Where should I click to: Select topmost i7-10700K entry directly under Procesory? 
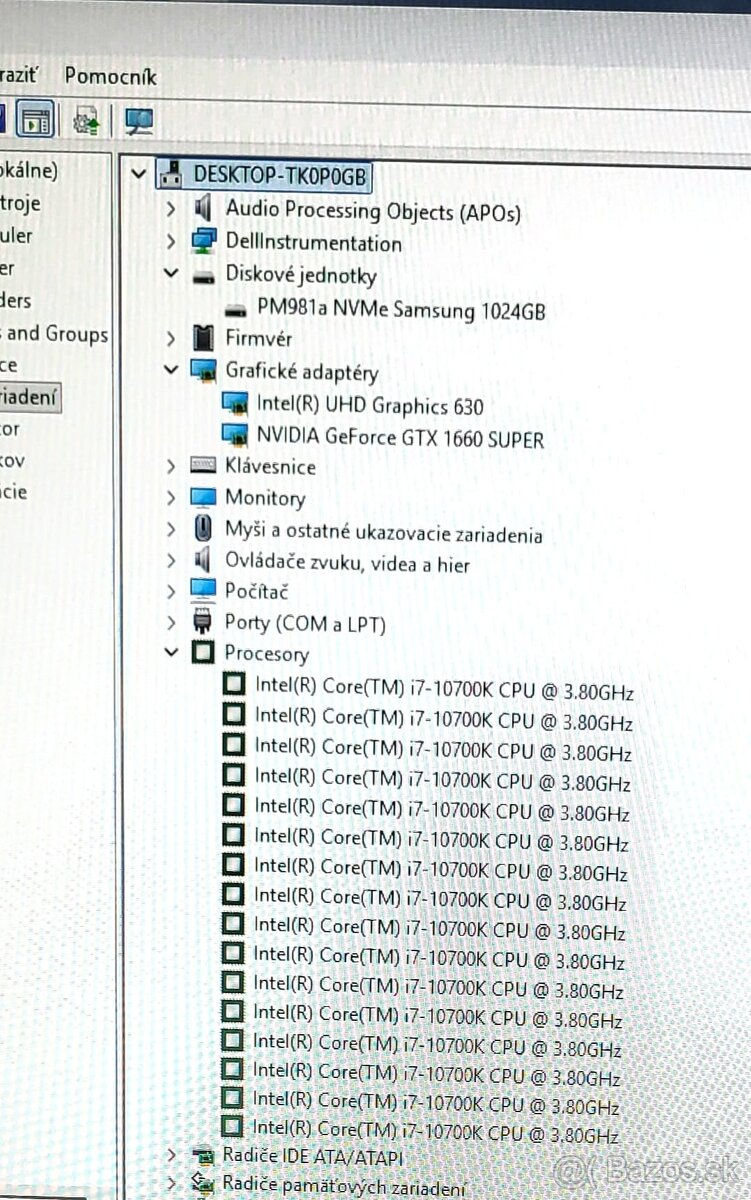click(x=444, y=689)
